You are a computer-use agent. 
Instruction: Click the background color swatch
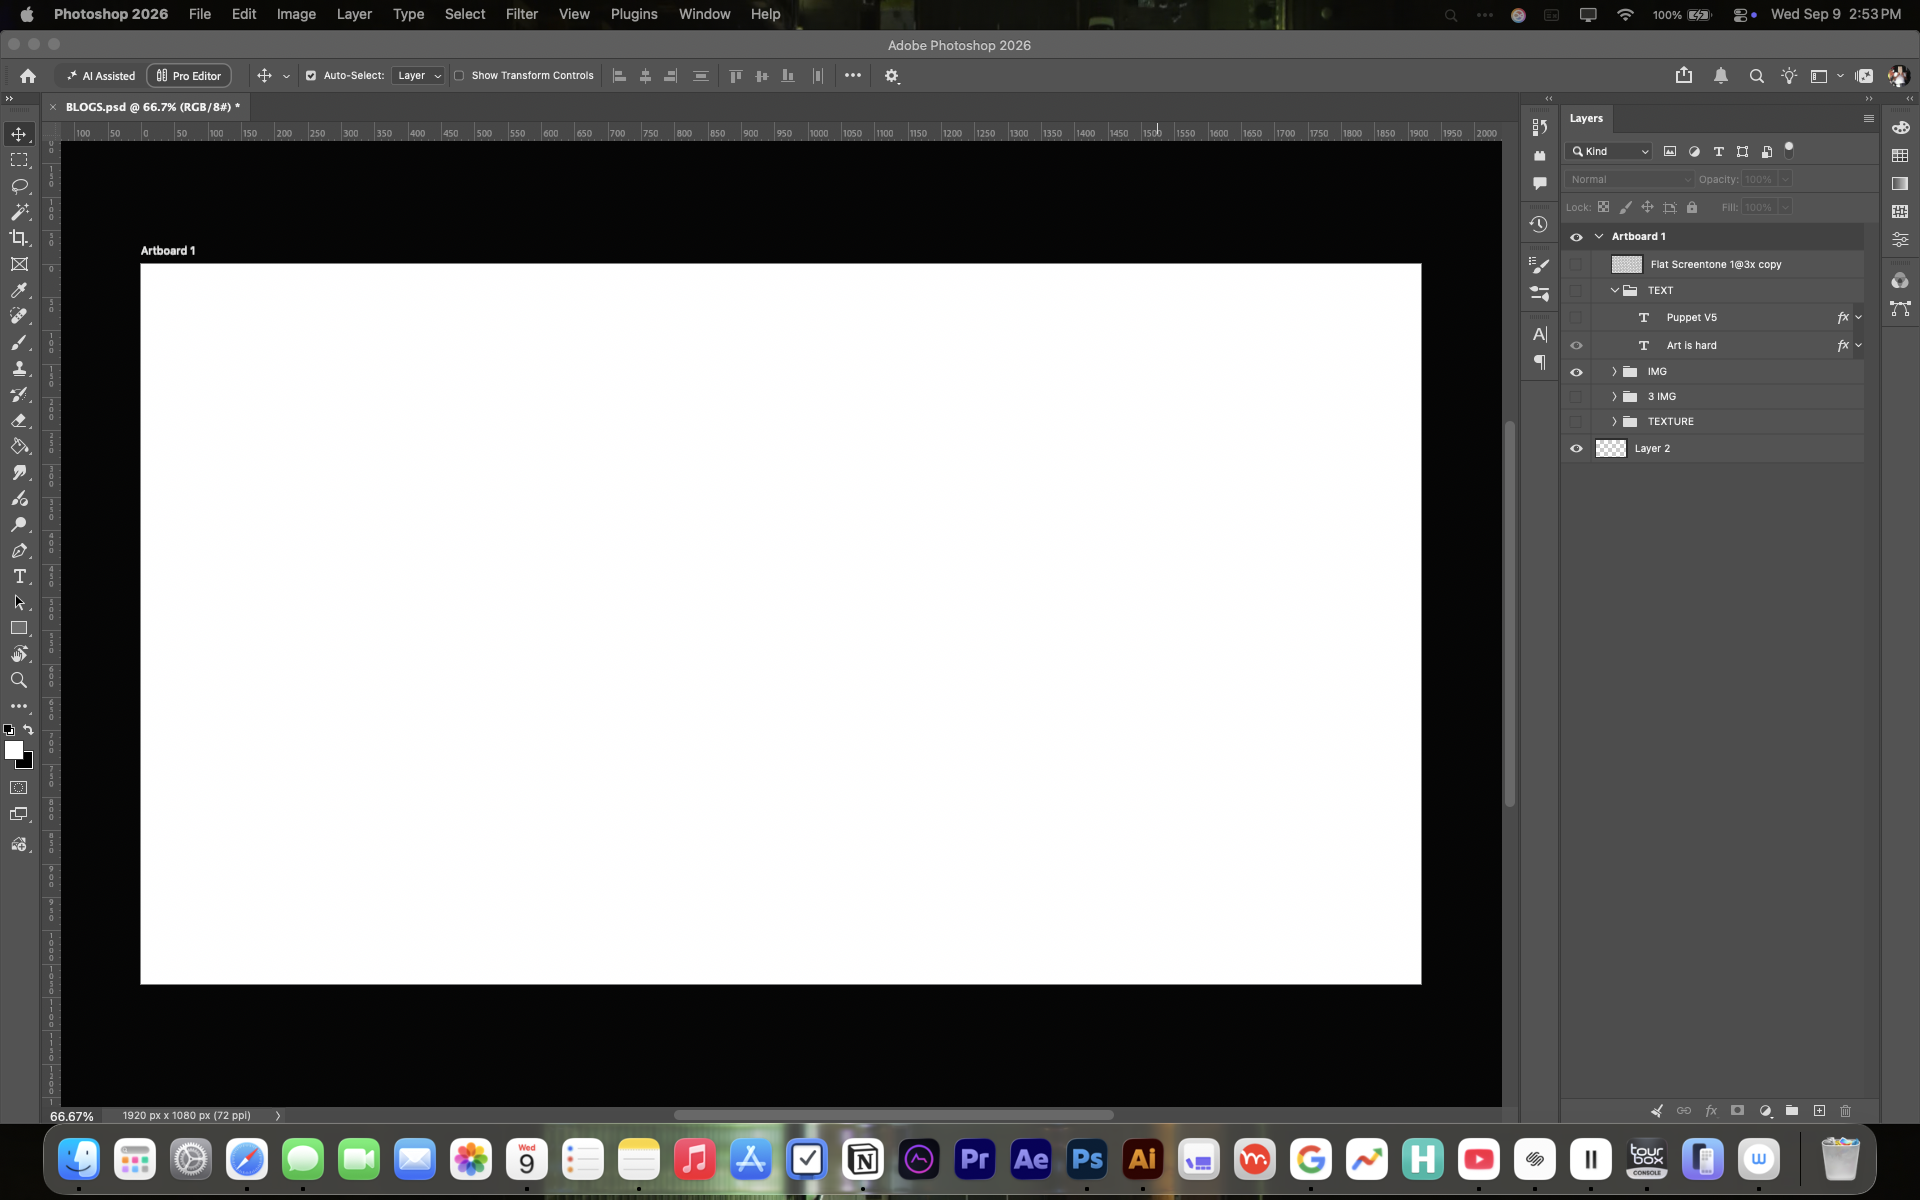(x=27, y=763)
